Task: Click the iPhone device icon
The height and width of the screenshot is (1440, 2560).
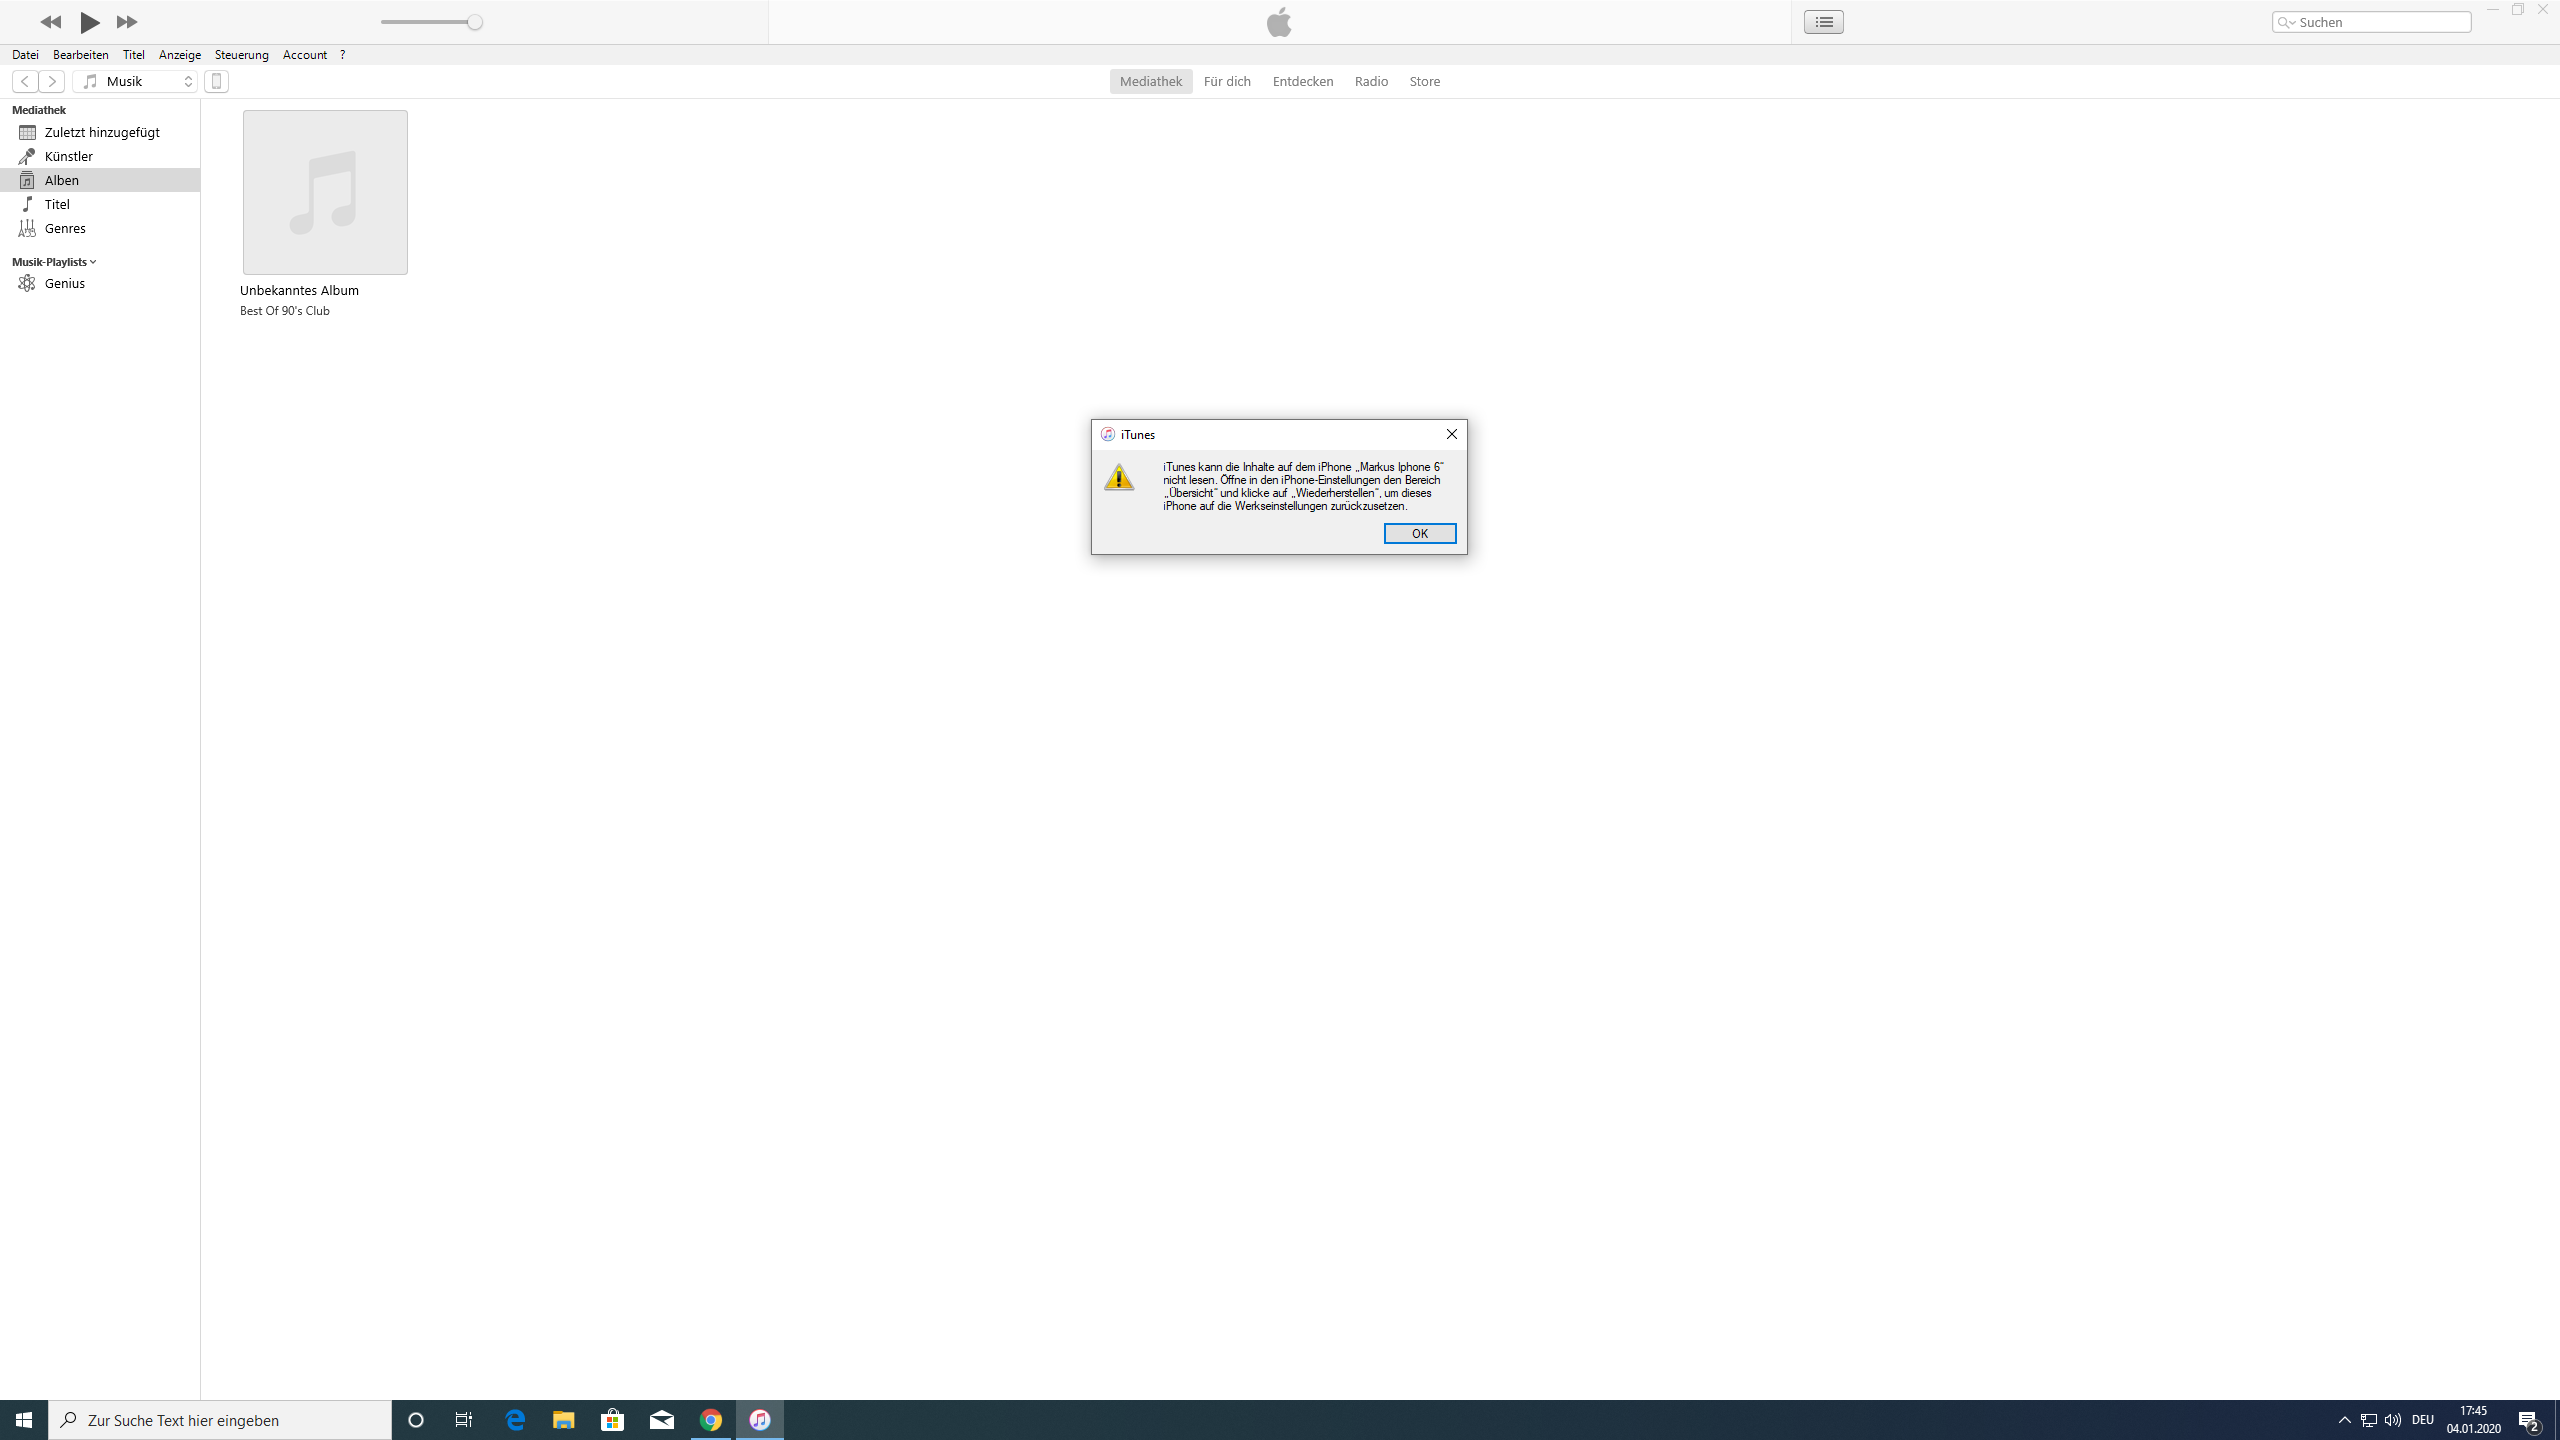Action: 216,81
